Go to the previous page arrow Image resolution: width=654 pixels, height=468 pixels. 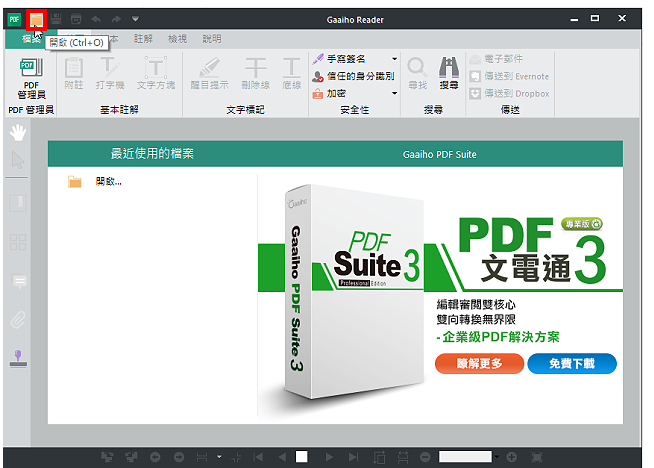[282, 458]
